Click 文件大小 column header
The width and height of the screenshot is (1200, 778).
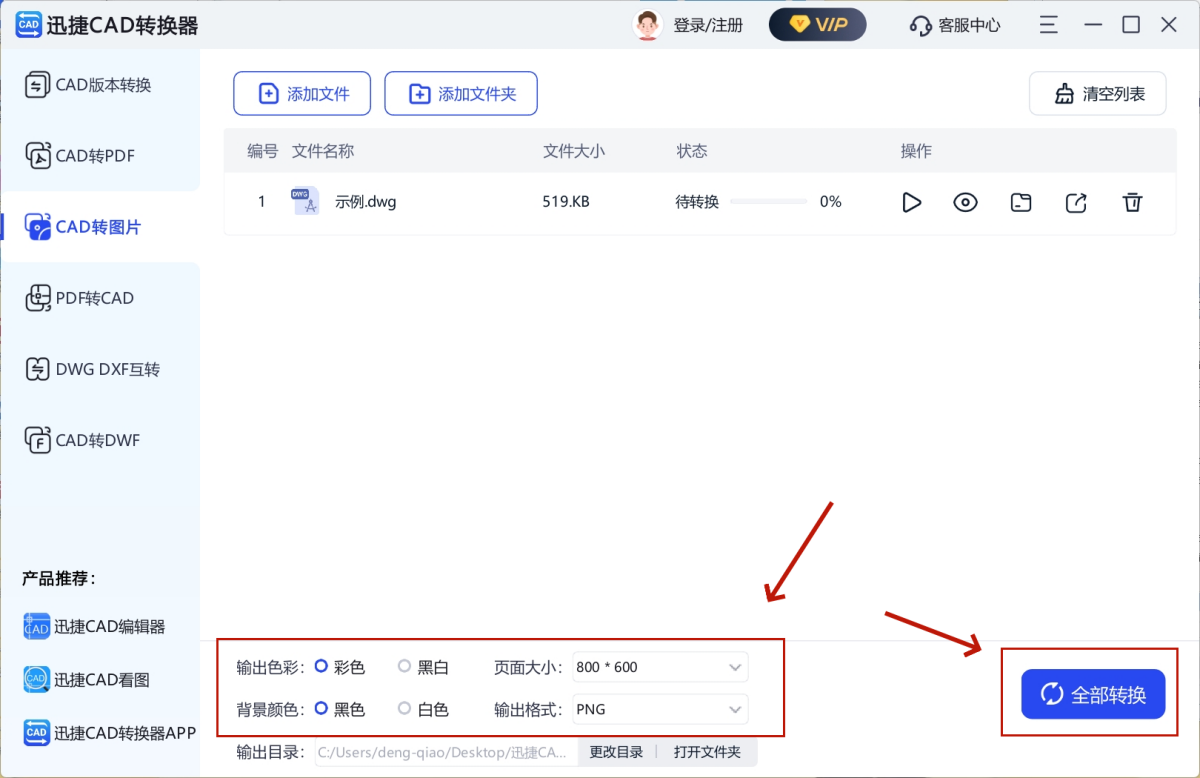coord(574,151)
